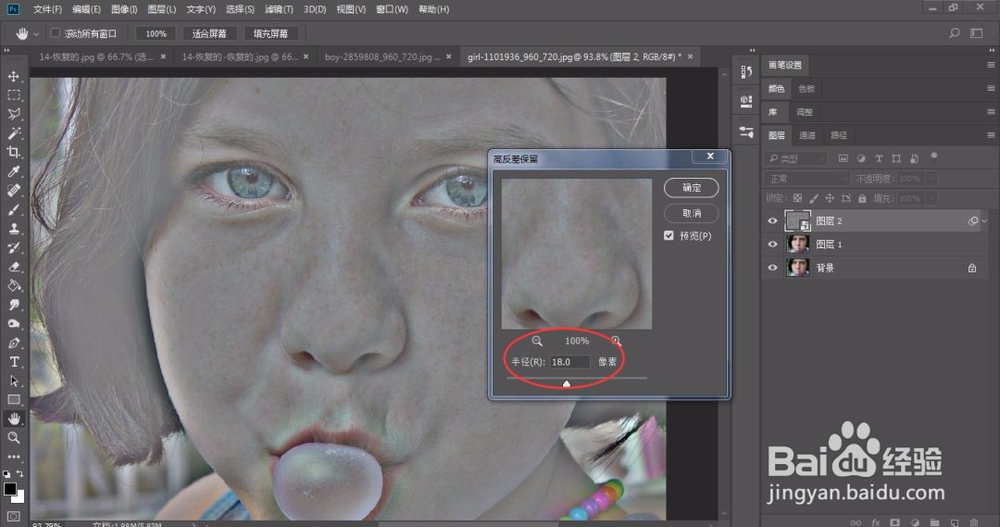Open the layer filter type dropdown

click(796, 158)
